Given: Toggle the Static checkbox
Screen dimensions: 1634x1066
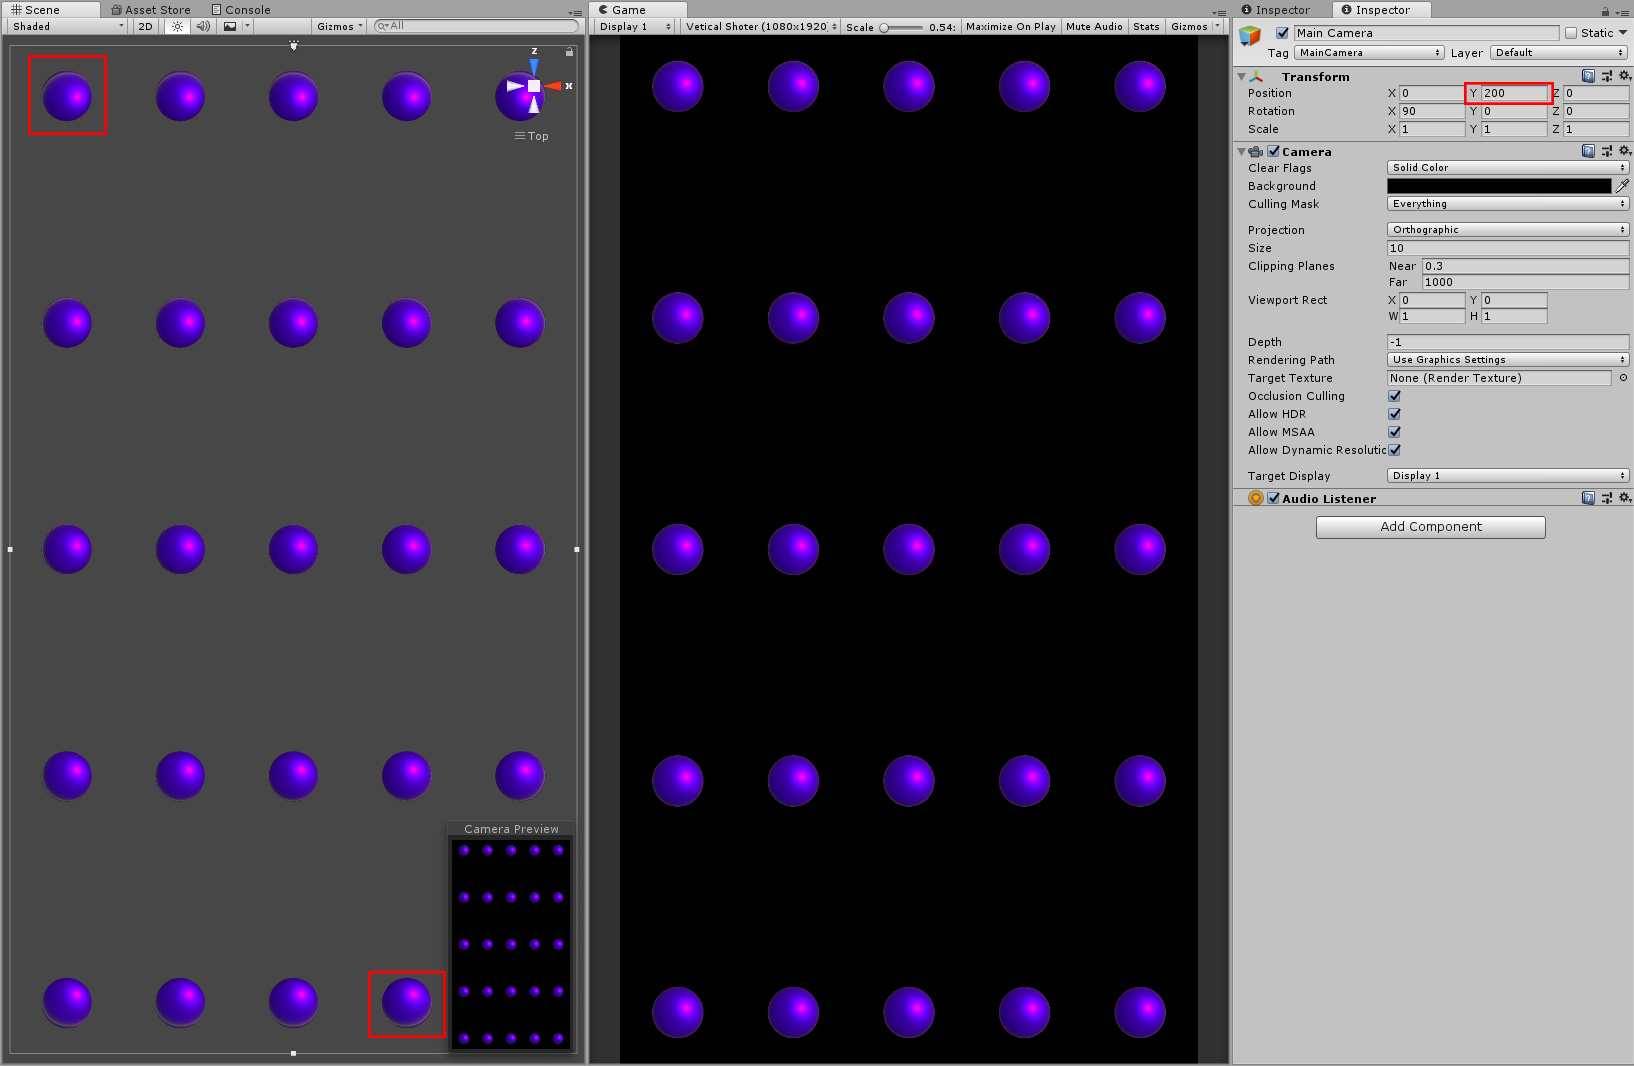Looking at the screenshot, I should click(x=1571, y=33).
